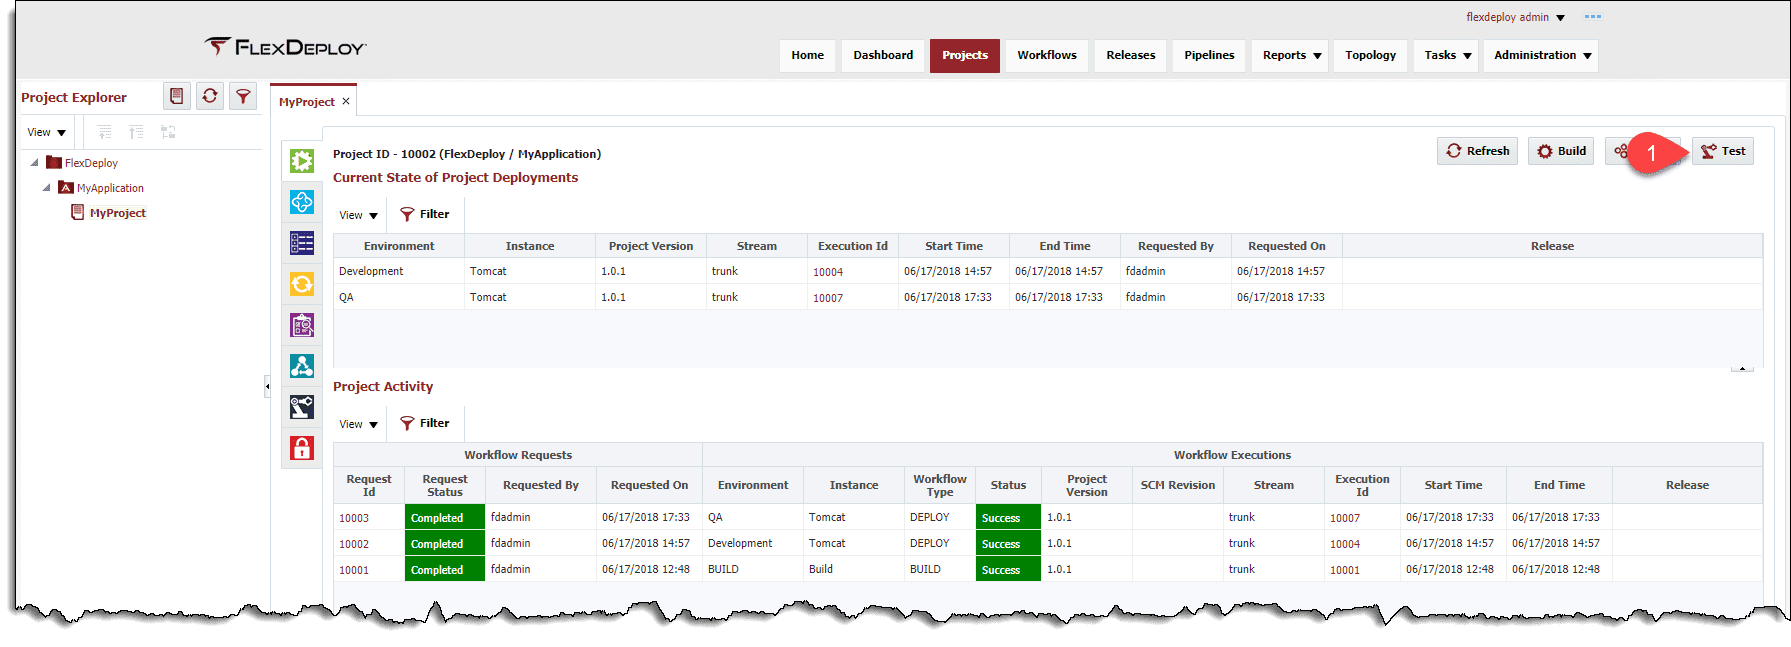1791x647 pixels.
Task: Click the Project Explorer filter funnel icon
Action: [243, 96]
